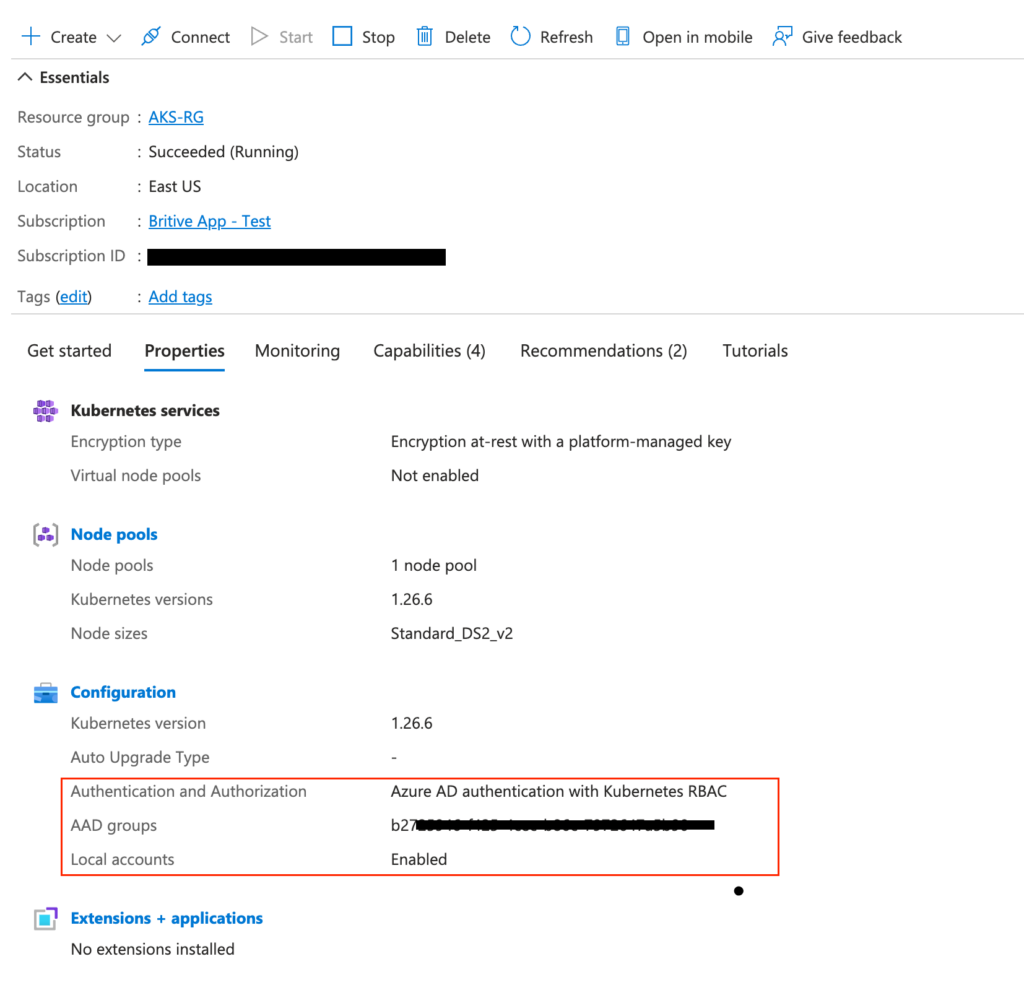Collapse the Essentials section

pos(25,76)
